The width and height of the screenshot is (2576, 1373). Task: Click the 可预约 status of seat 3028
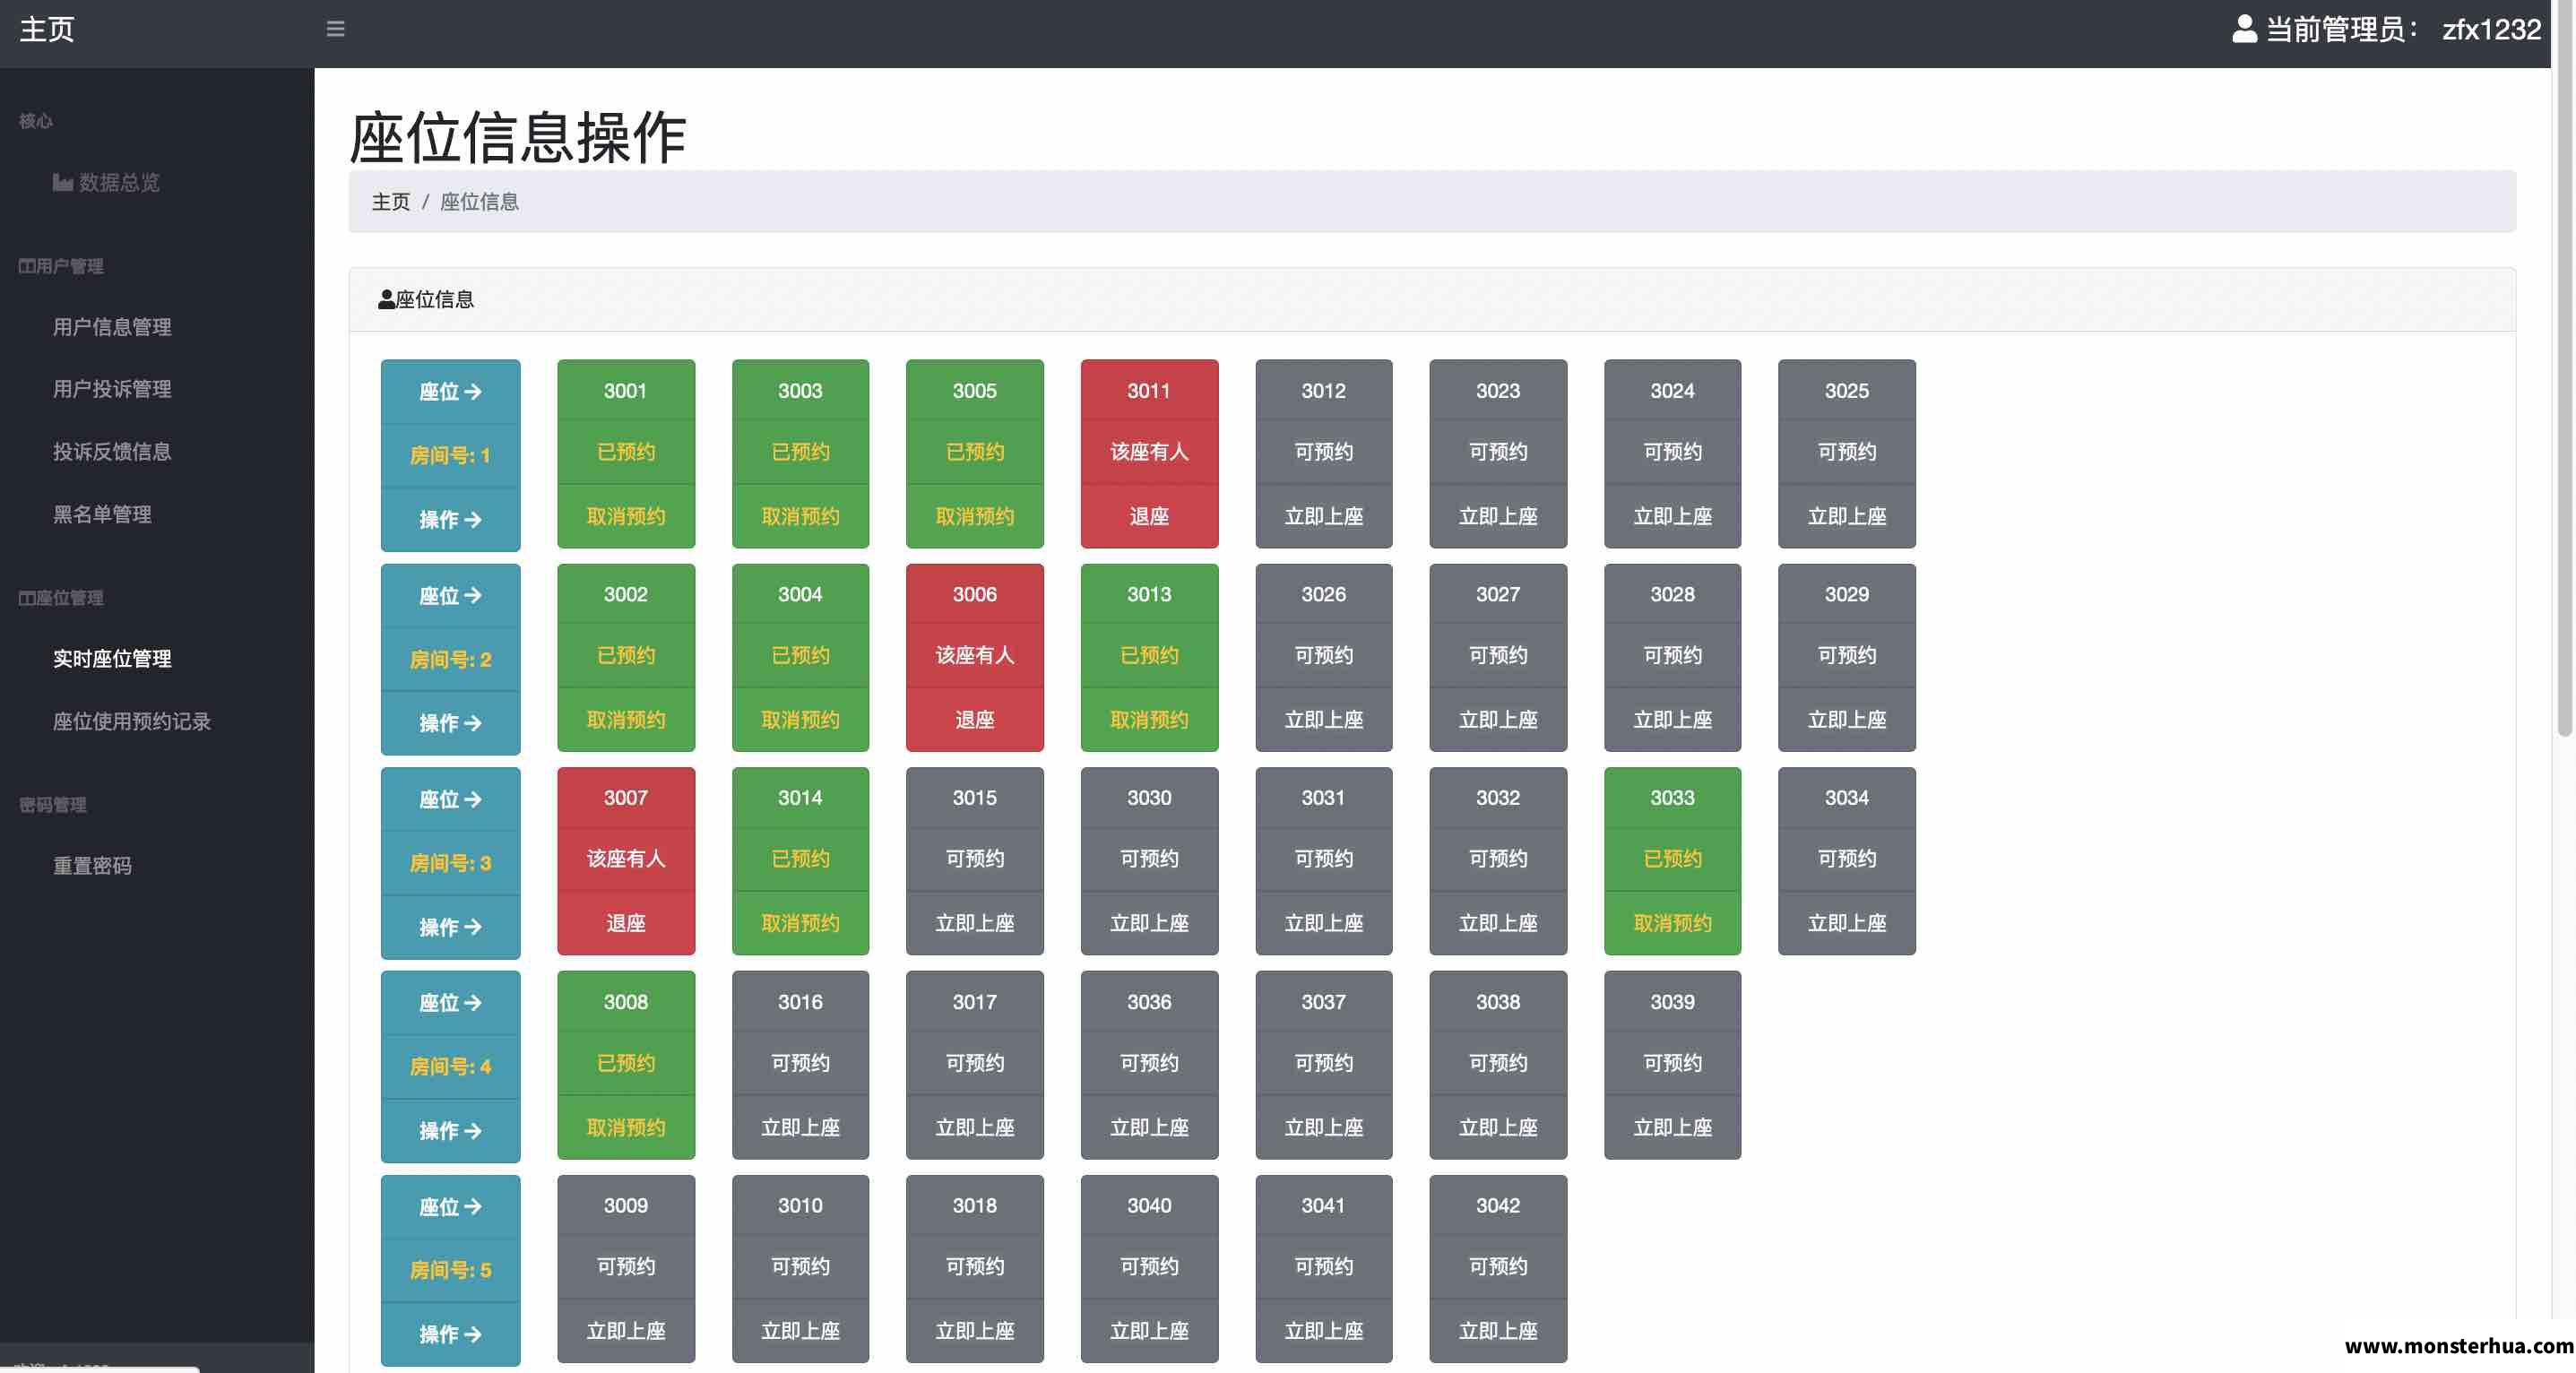[x=1673, y=656]
